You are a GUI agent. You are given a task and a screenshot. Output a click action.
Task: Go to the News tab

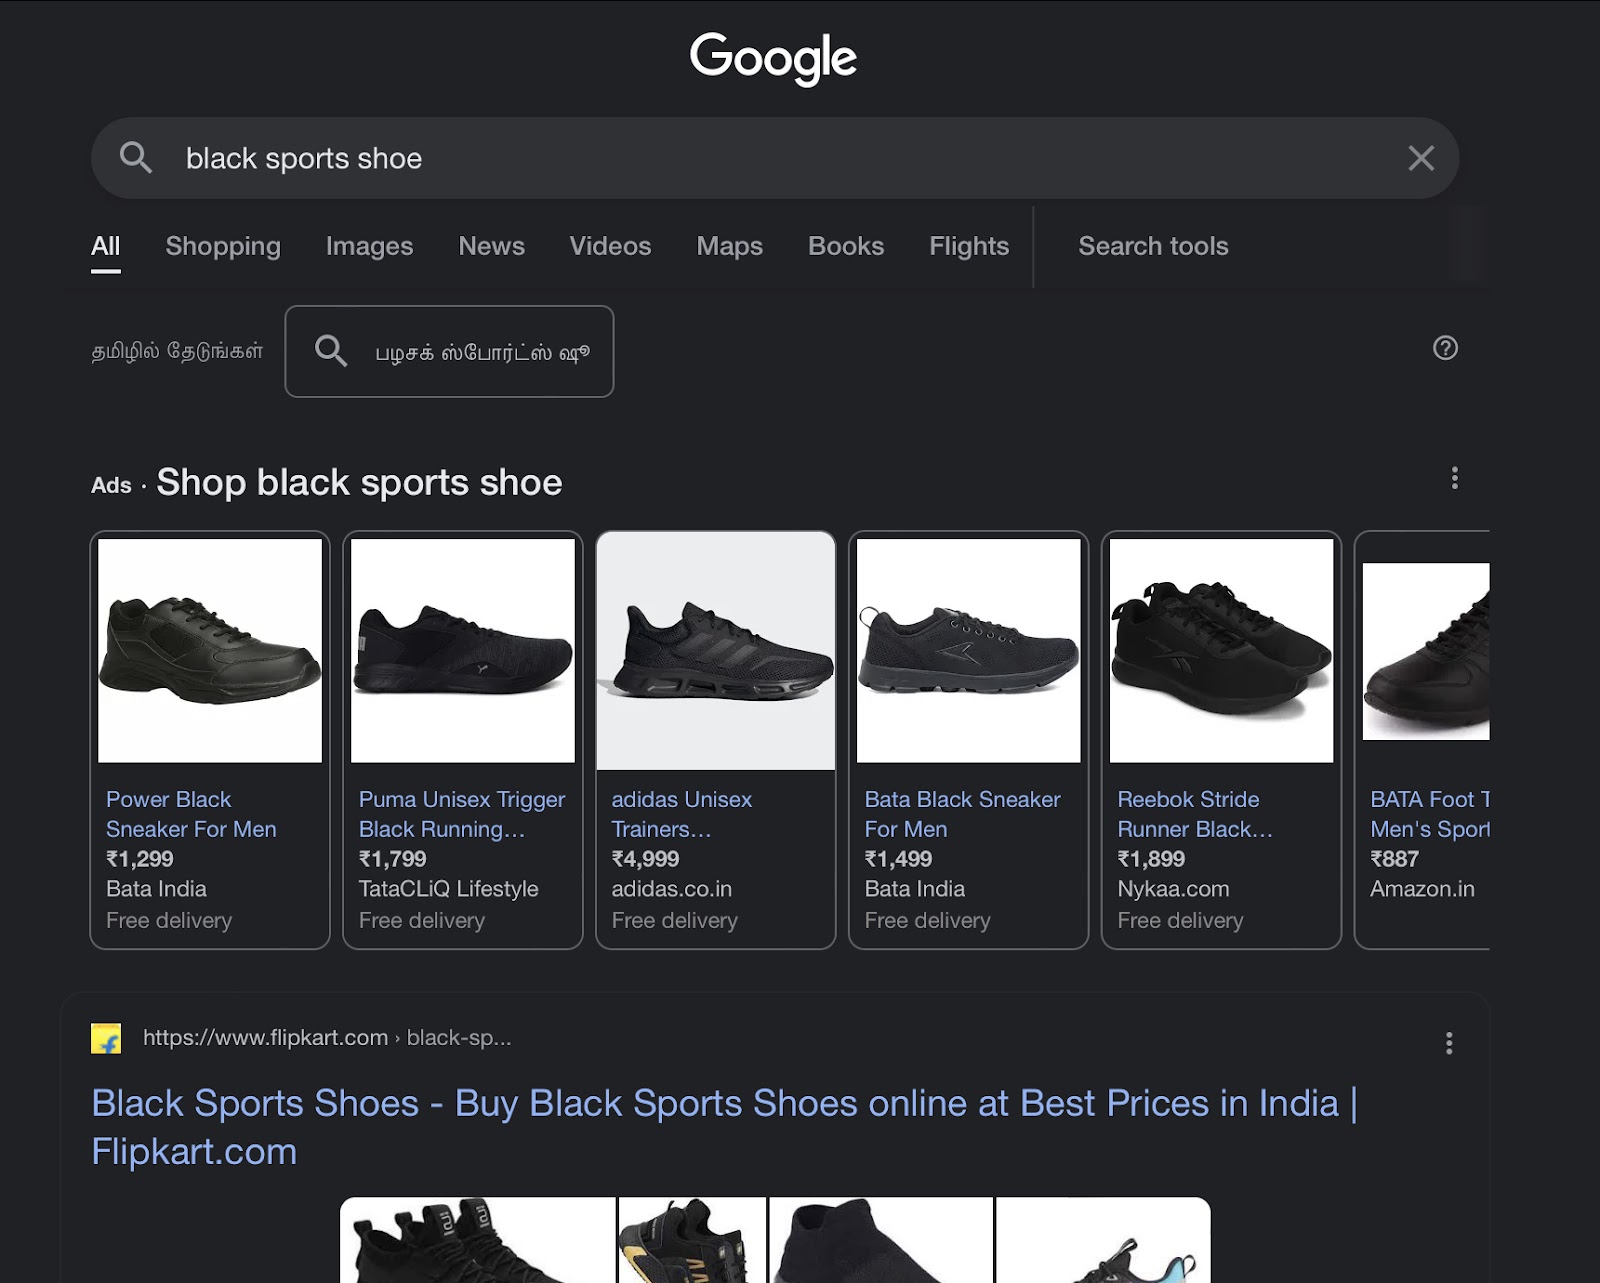tap(491, 246)
